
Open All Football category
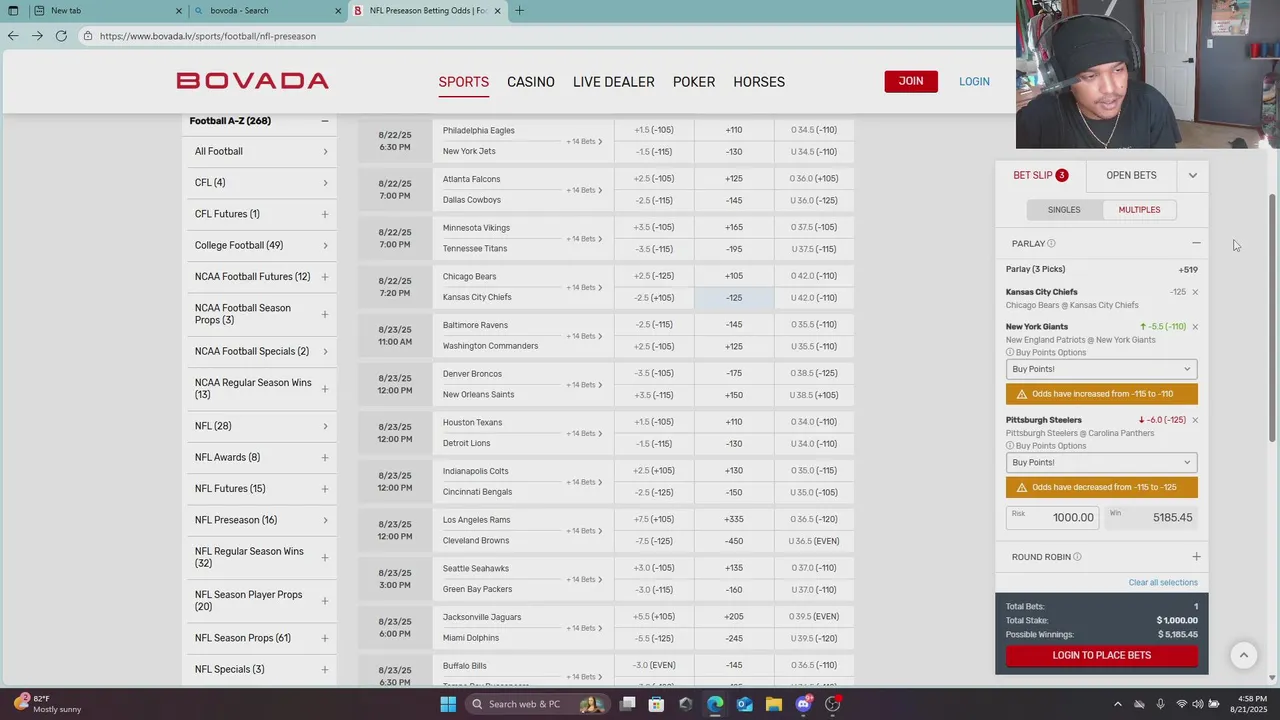pyautogui.click(x=261, y=152)
